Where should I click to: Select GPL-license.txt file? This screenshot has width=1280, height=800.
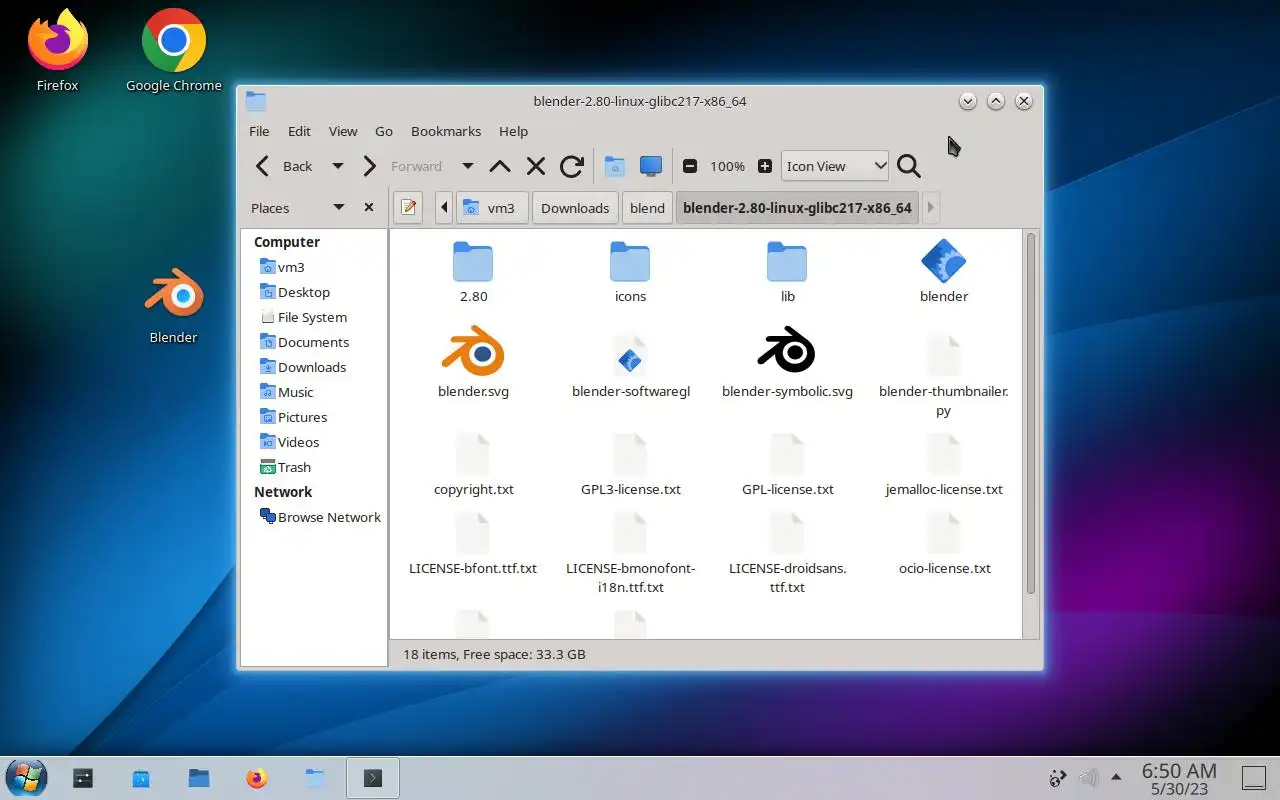coord(787,454)
